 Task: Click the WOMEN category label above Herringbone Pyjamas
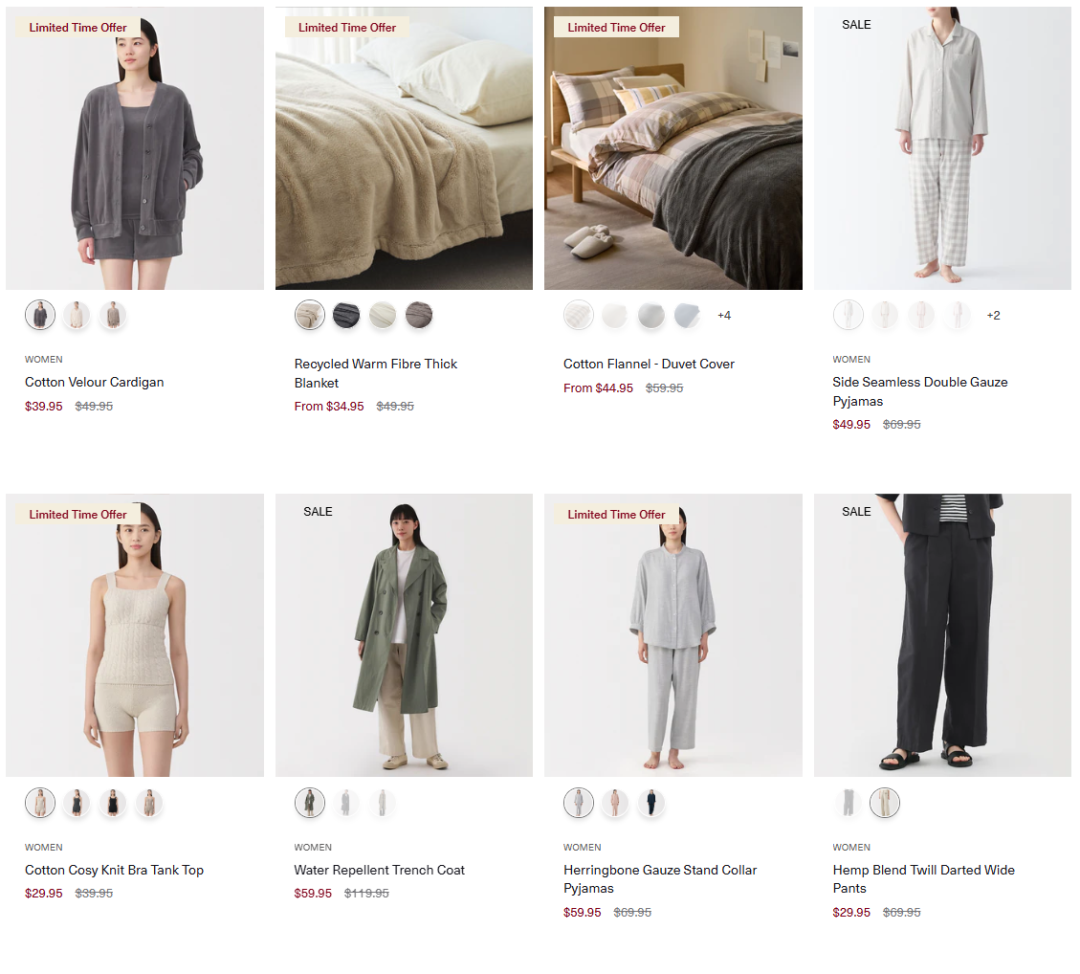582,847
